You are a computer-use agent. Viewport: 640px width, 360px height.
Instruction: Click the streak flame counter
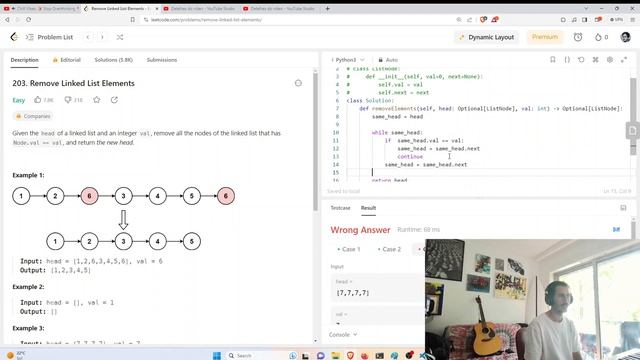pyautogui.click(x=601, y=37)
